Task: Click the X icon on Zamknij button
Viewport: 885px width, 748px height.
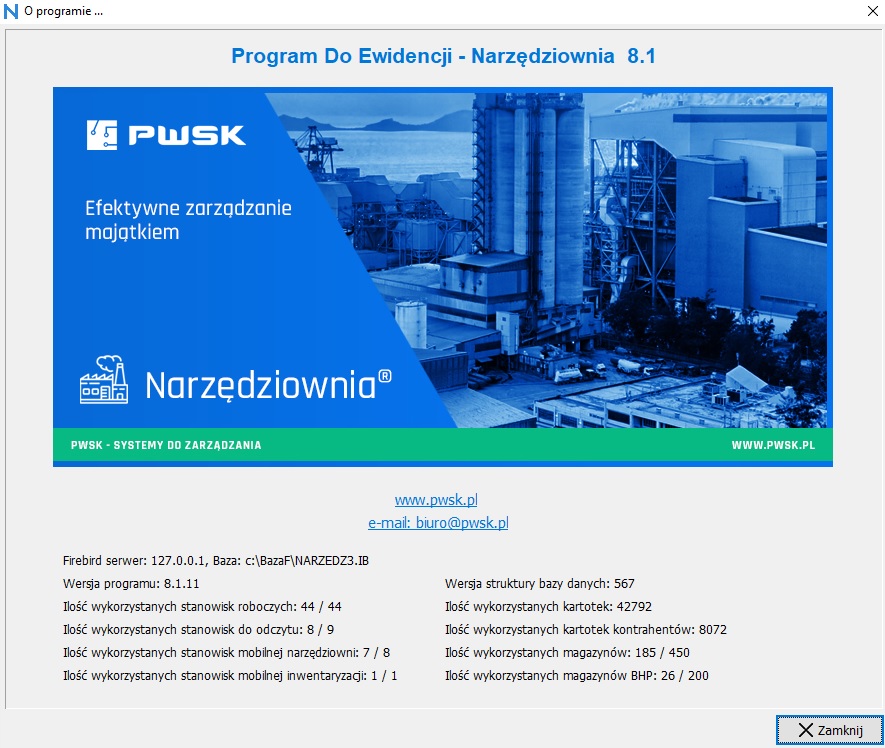Action: pos(805,731)
